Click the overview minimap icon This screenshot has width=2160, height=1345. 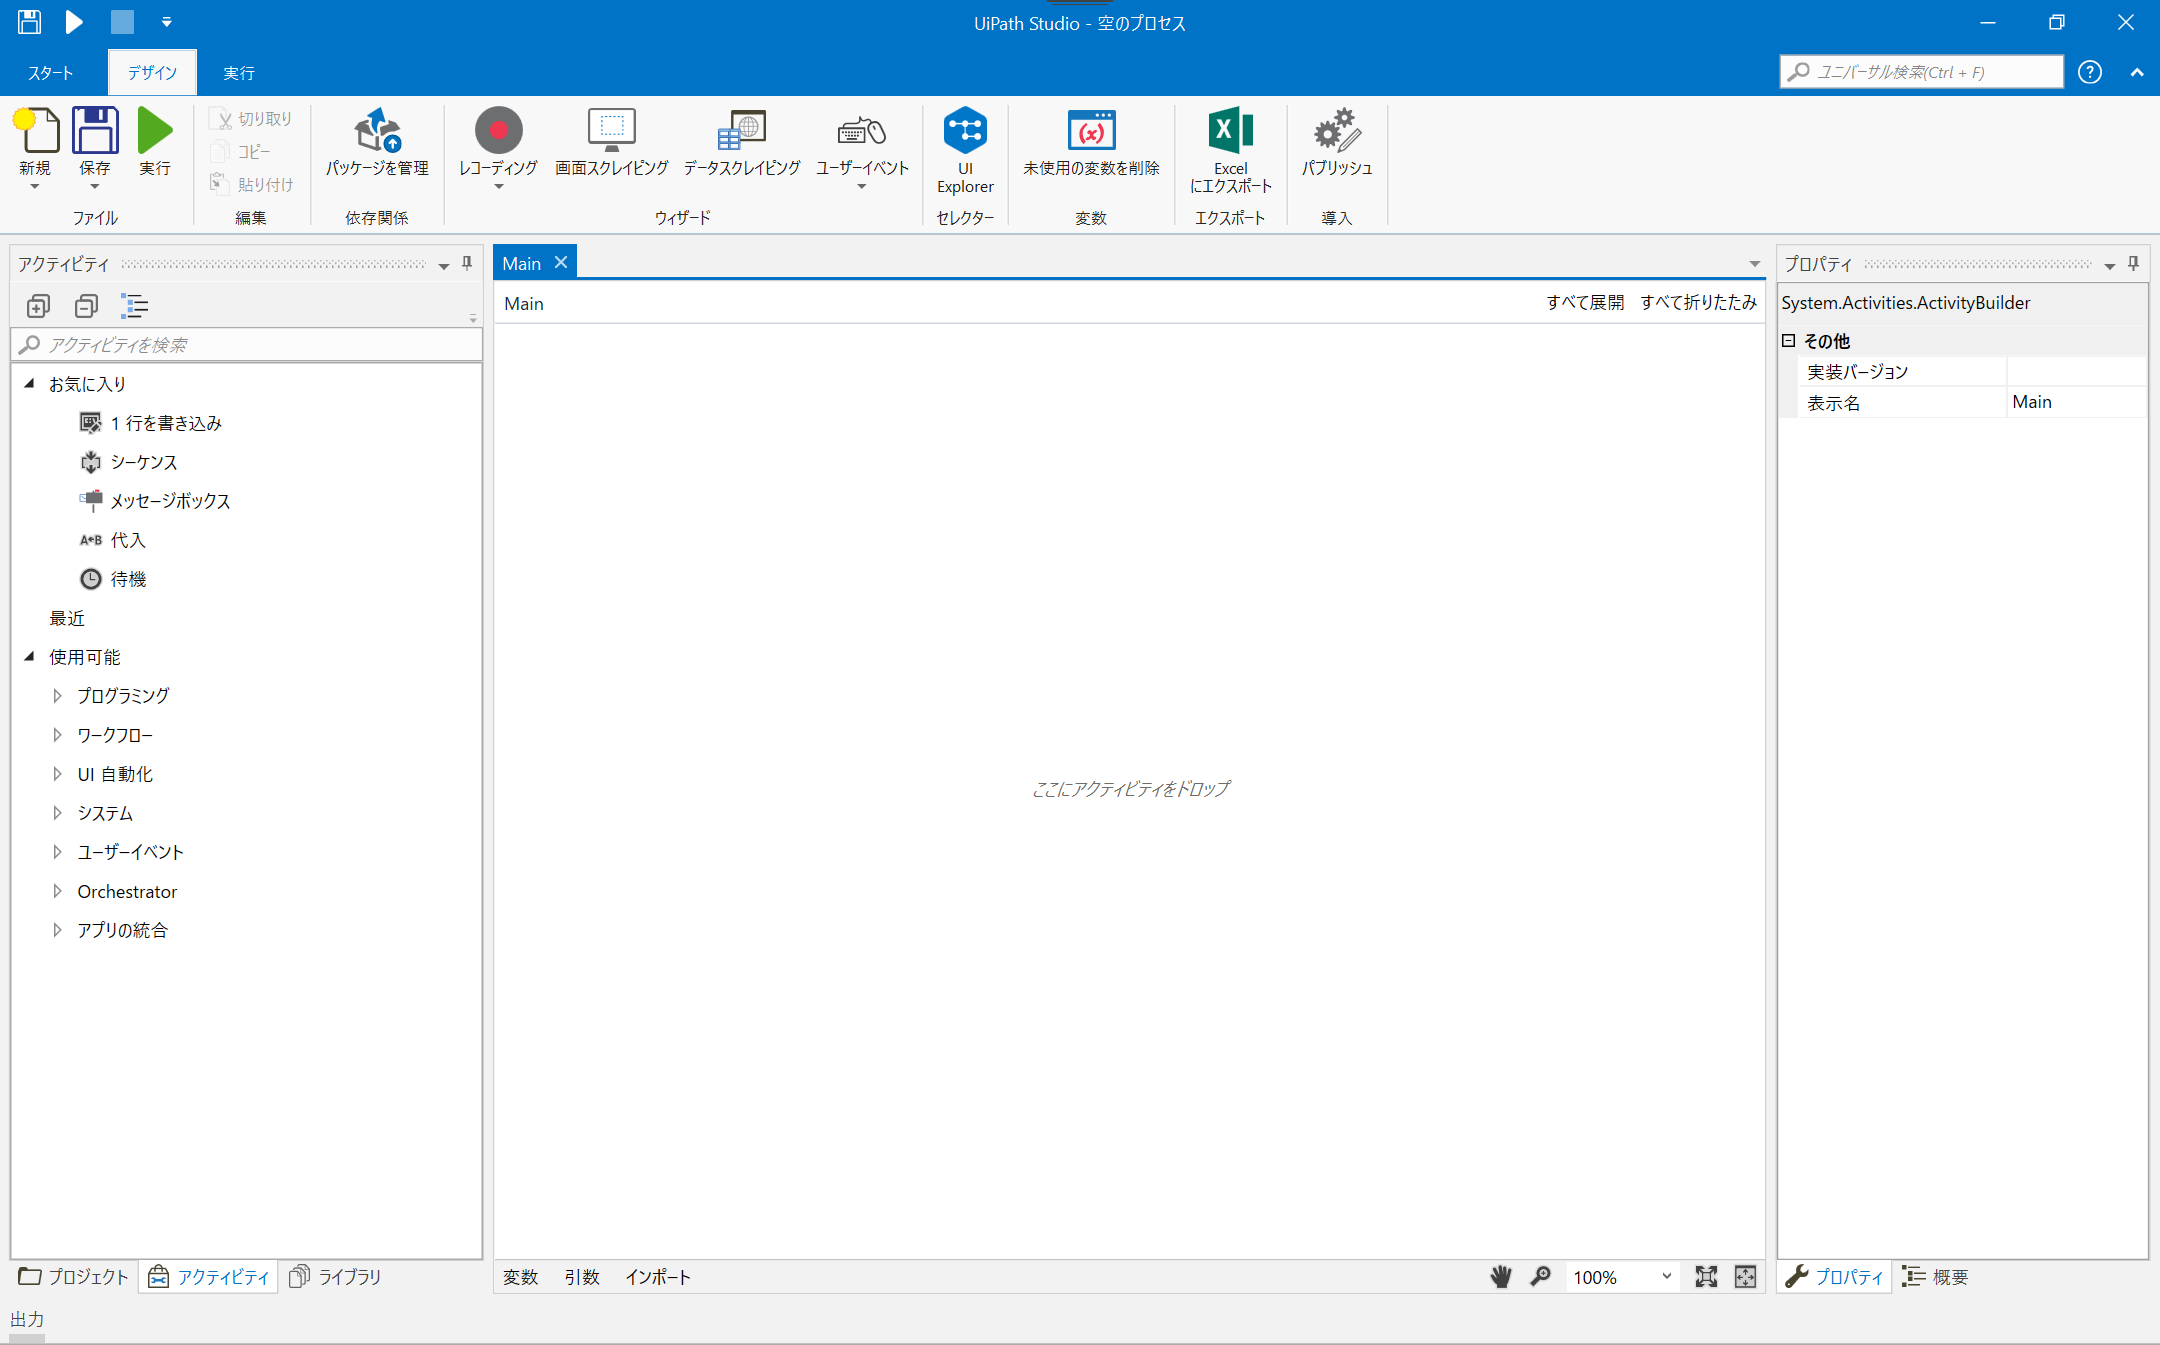(x=1745, y=1277)
